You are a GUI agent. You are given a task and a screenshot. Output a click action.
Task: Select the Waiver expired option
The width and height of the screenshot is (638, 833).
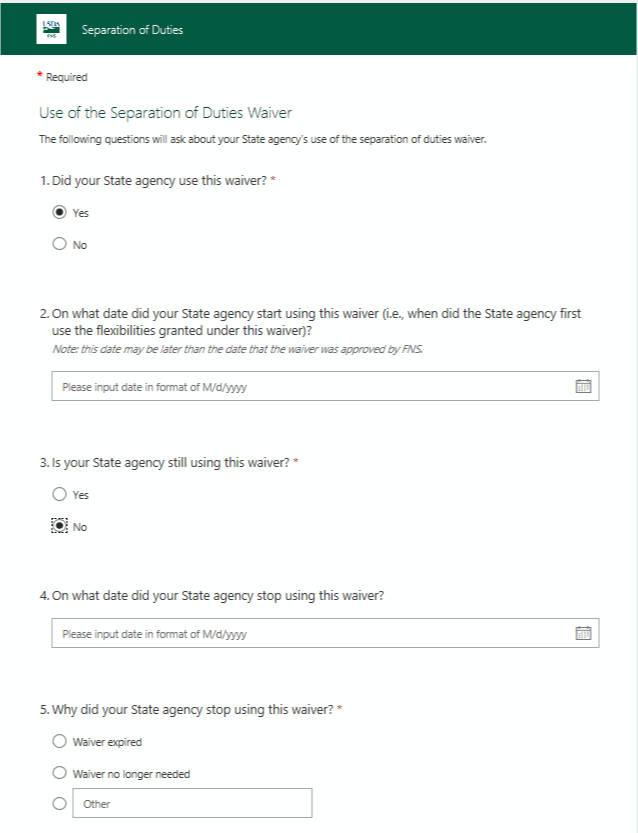point(60,742)
